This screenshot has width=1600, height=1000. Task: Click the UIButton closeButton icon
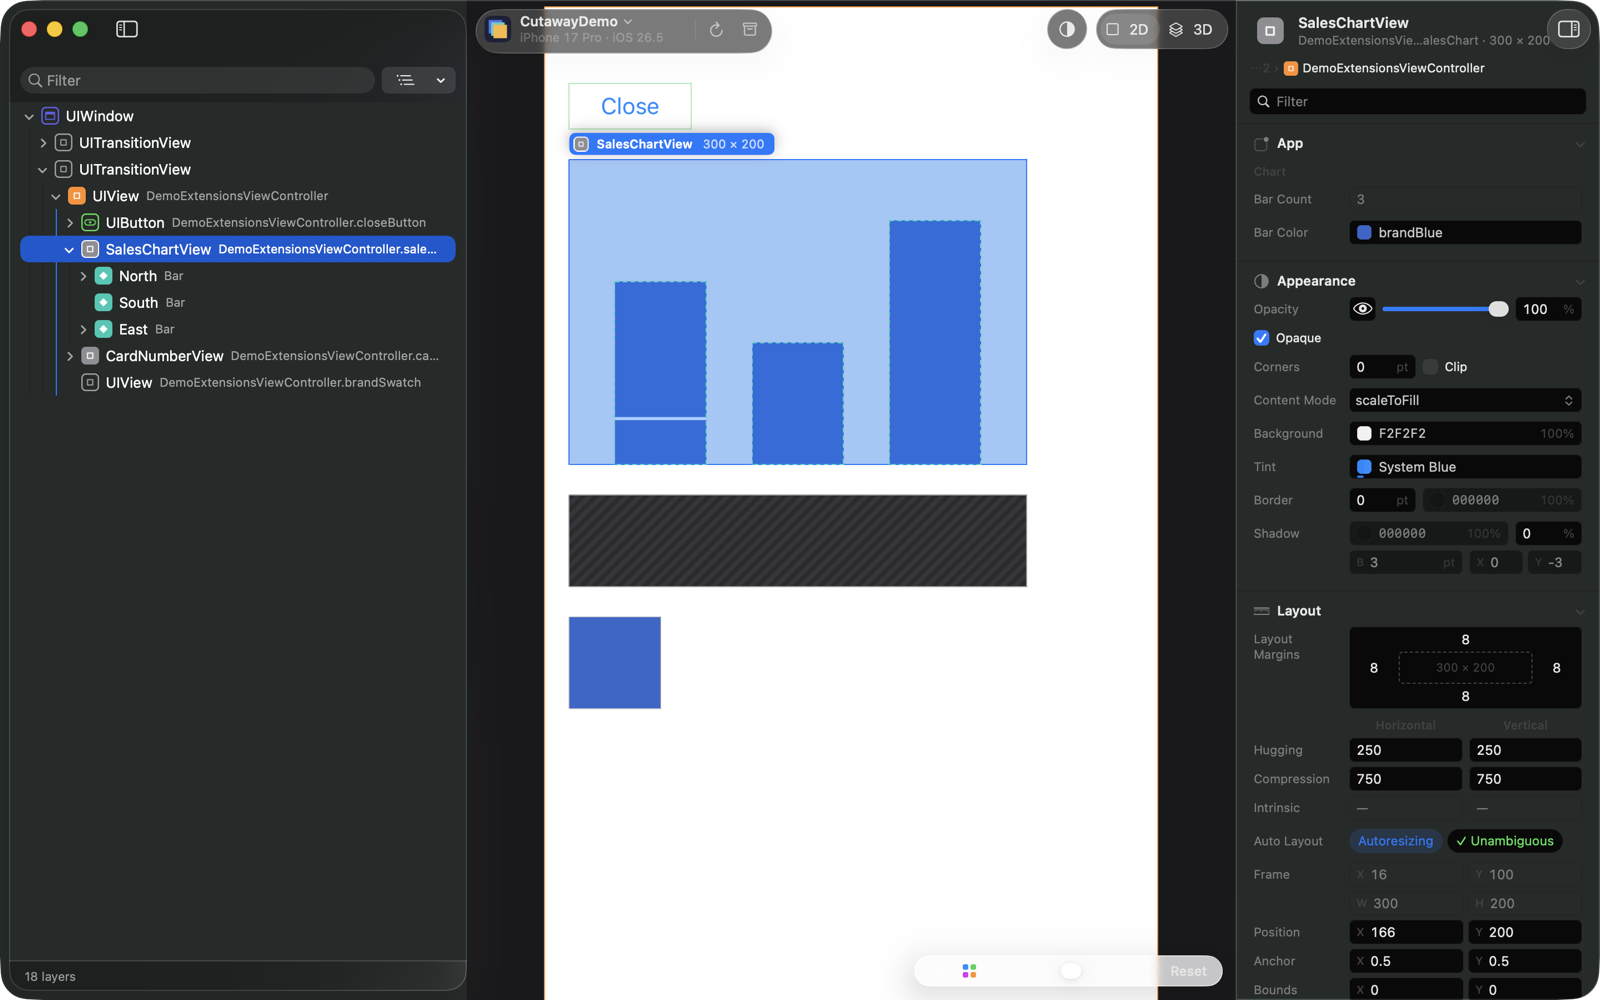(x=90, y=222)
